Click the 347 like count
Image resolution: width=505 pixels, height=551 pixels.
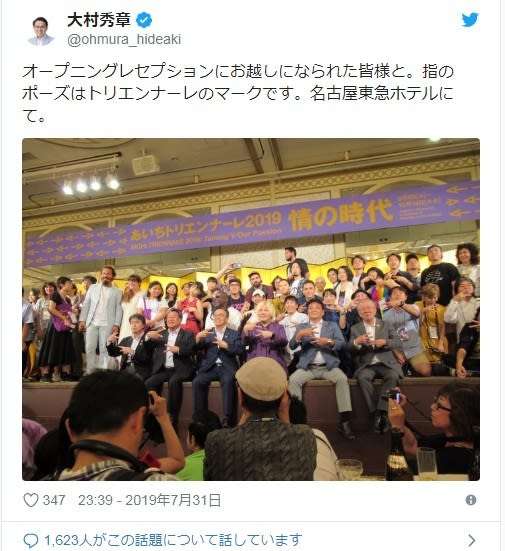[54, 500]
